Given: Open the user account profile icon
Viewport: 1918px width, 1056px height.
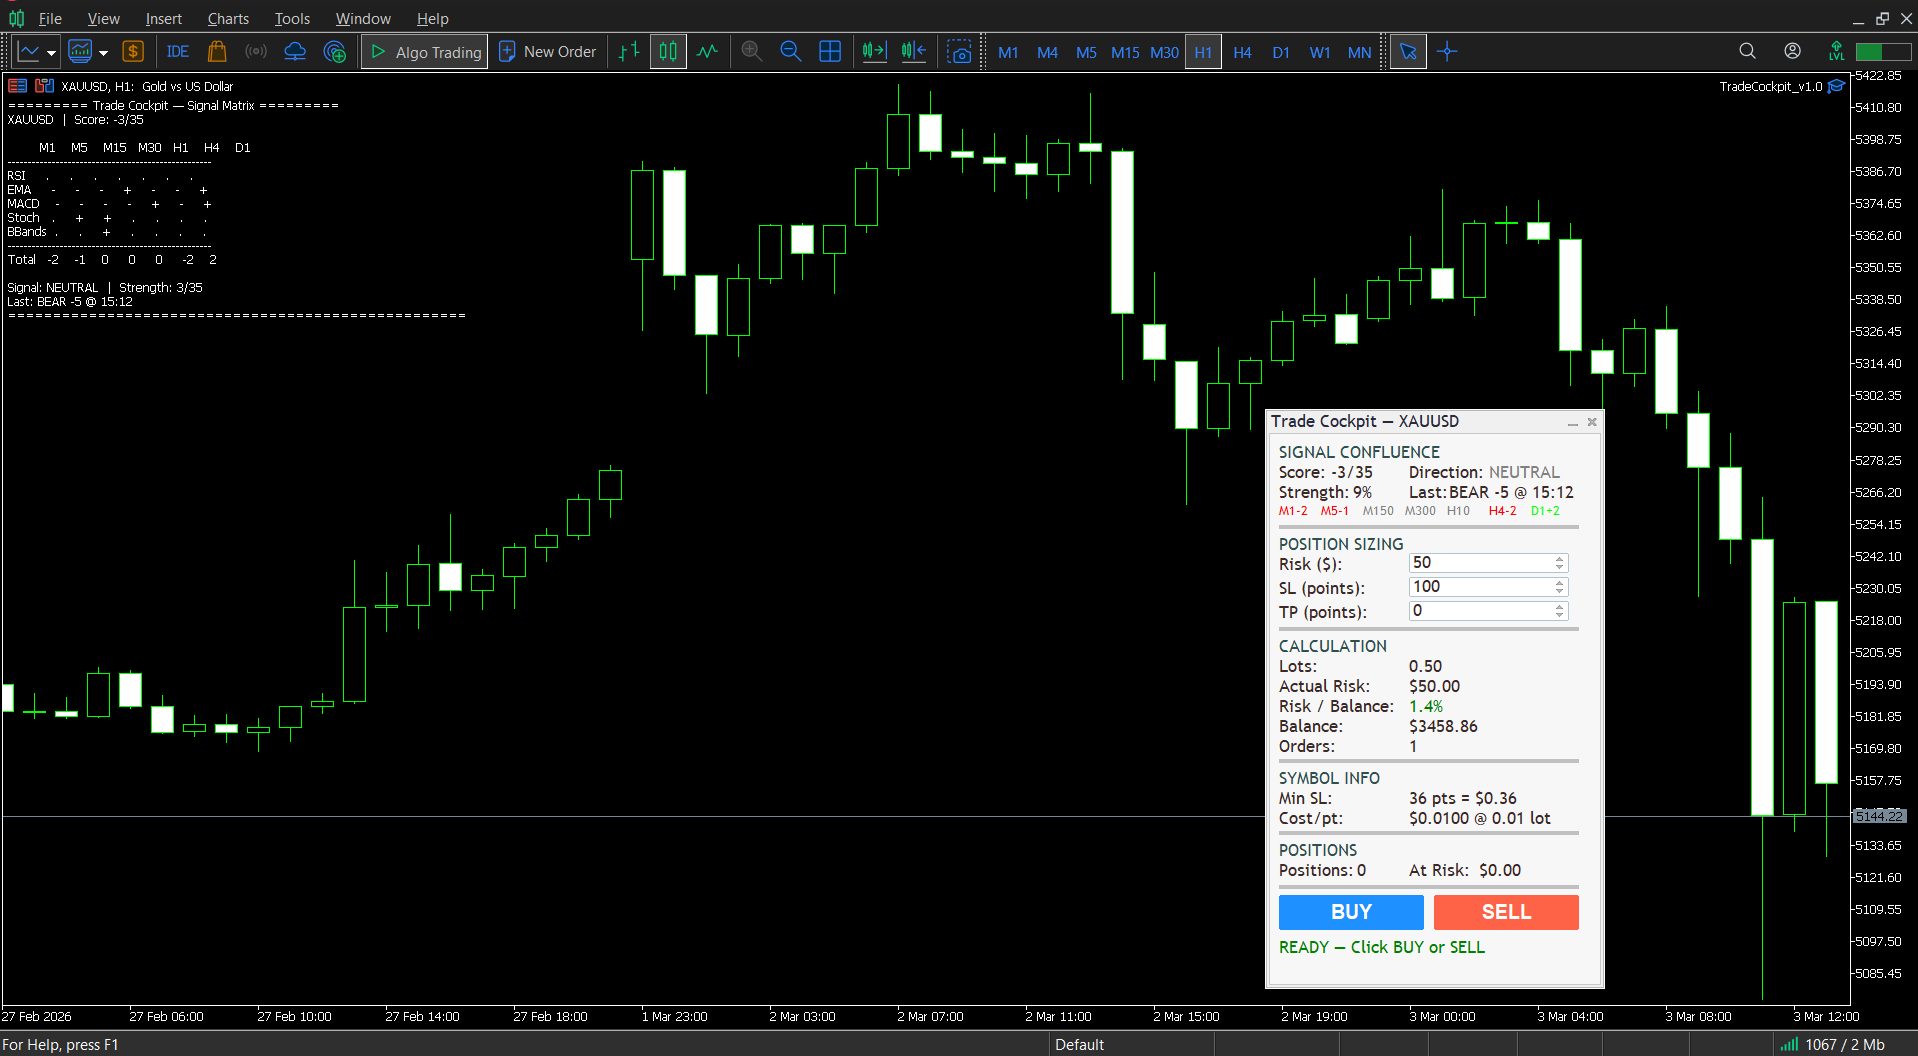Looking at the screenshot, I should [x=1792, y=52].
